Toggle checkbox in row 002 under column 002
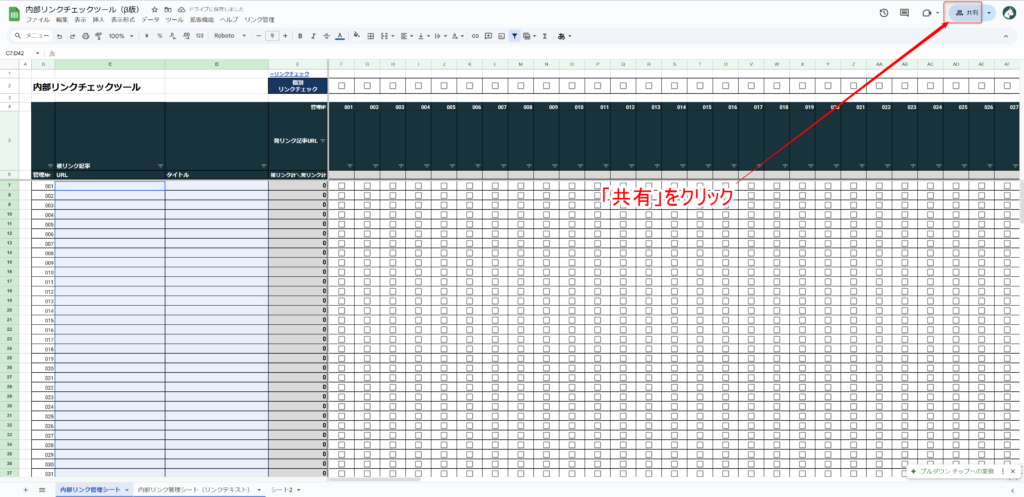Viewport: 1024px width, 497px height. pos(368,196)
